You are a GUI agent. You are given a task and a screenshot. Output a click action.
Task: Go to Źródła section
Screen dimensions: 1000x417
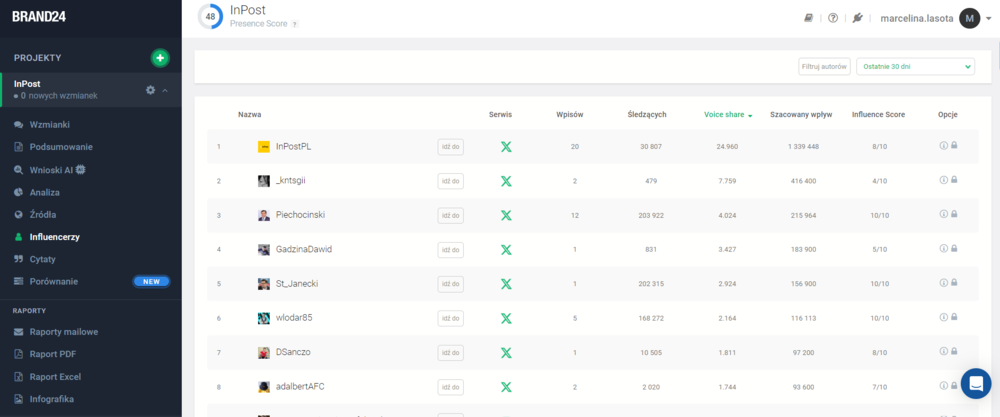pyautogui.click(x=42, y=214)
